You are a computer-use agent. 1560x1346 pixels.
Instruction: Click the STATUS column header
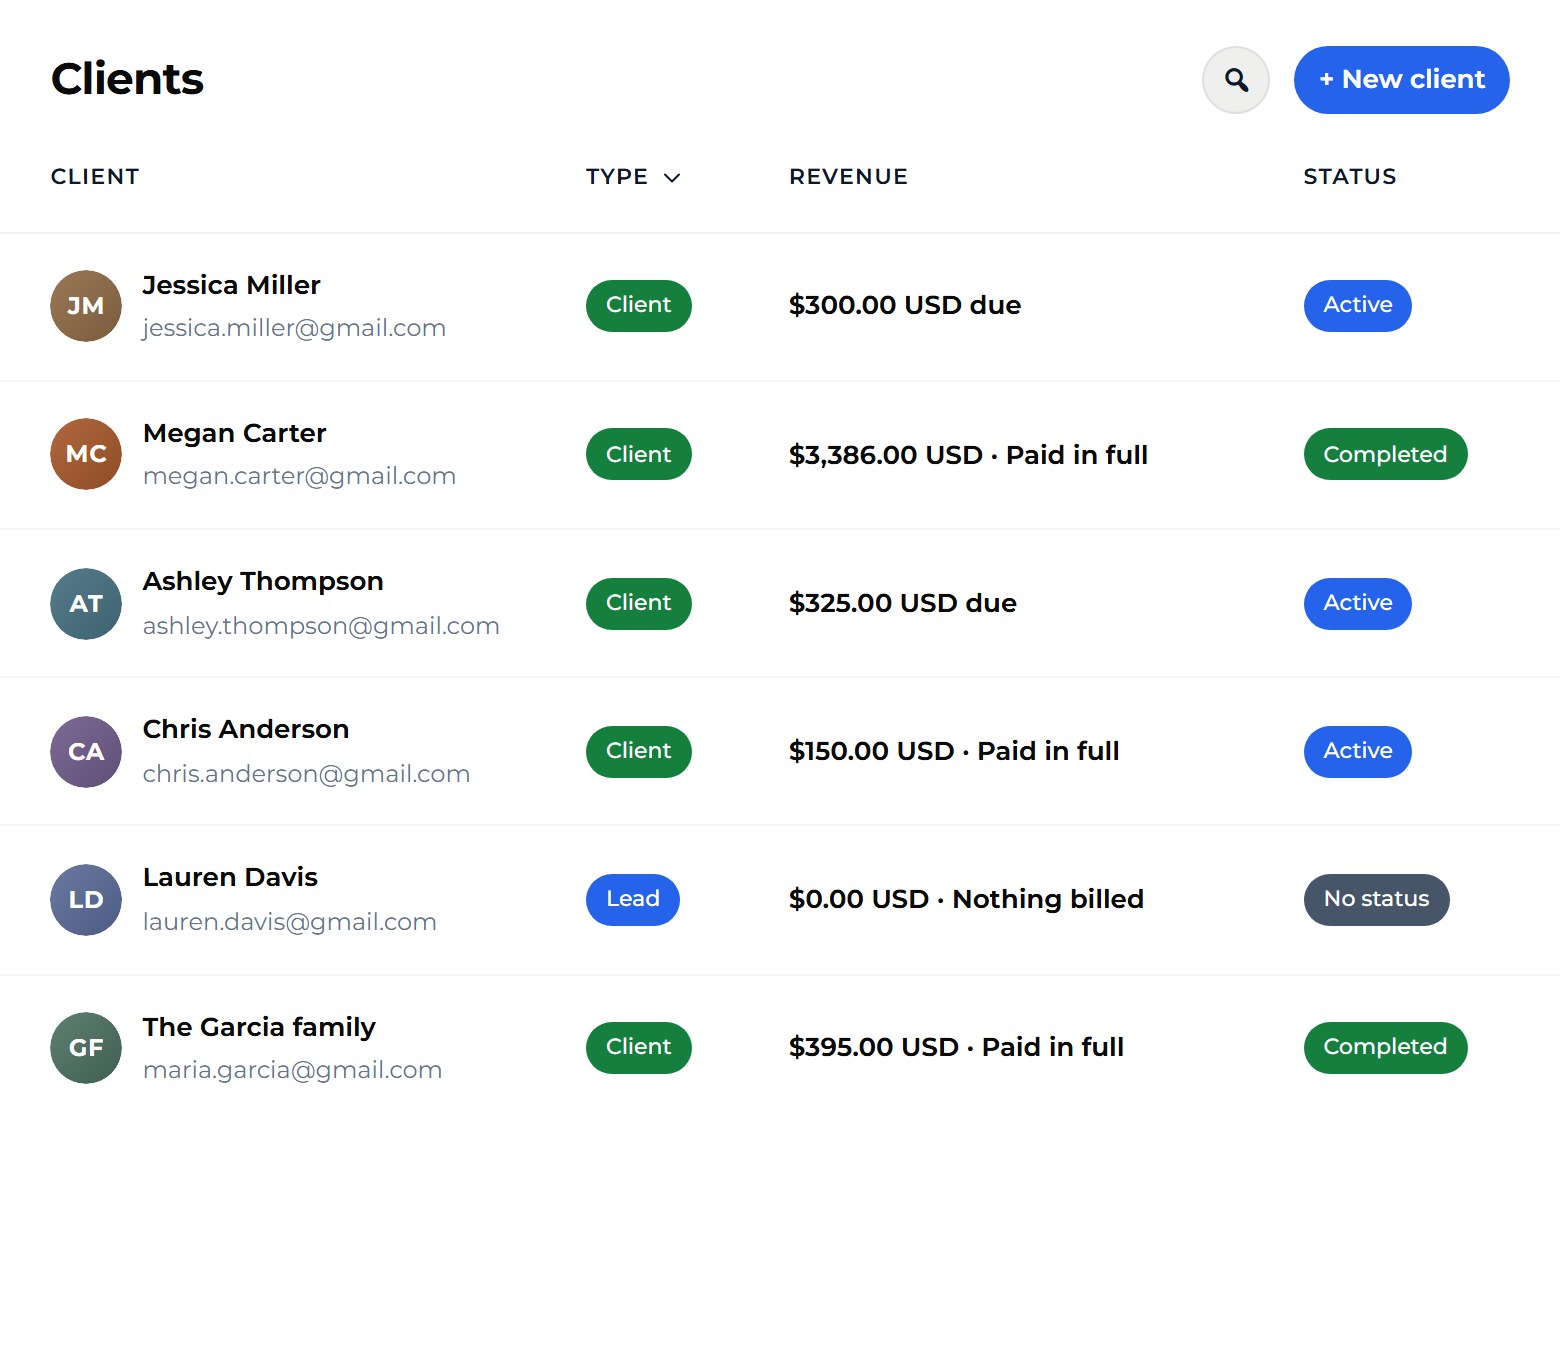pos(1350,177)
